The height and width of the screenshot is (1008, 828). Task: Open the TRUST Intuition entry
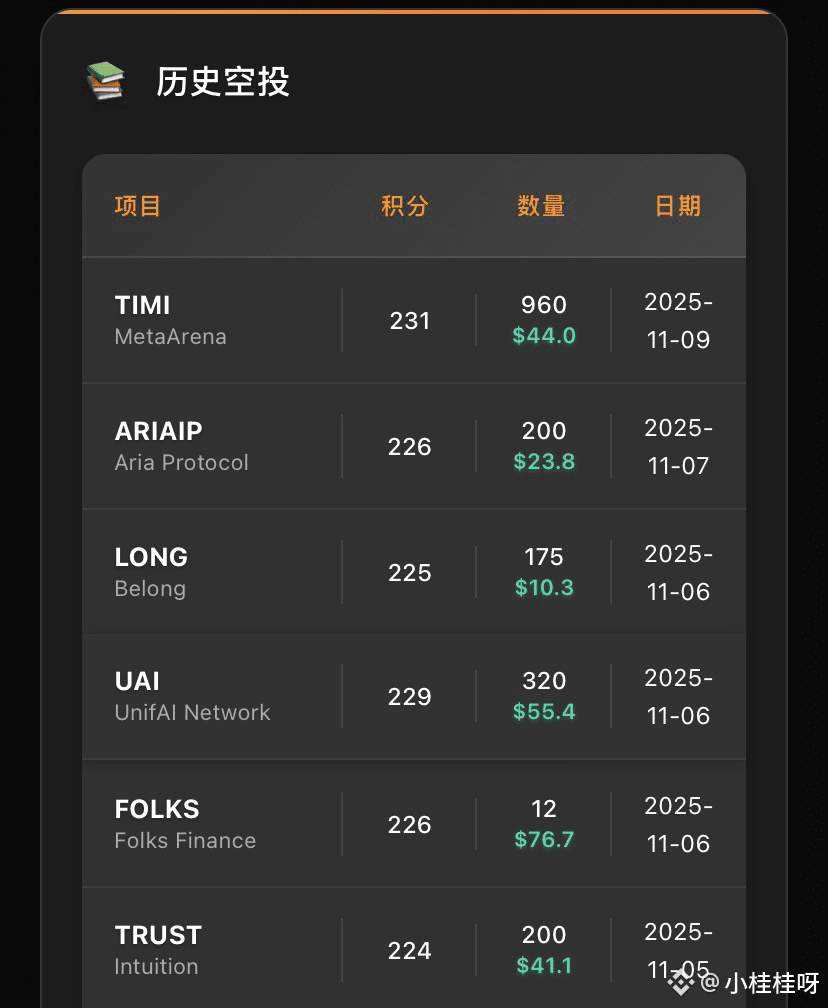coord(414,948)
